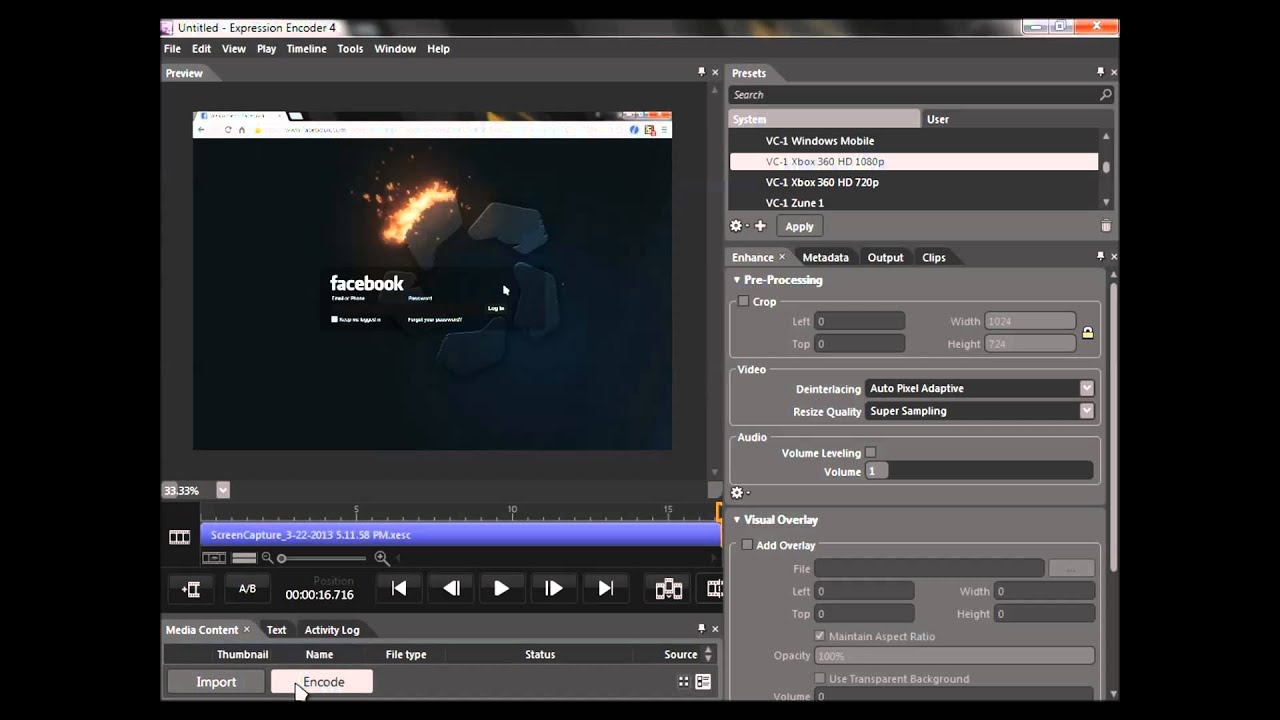Viewport: 1280px width, 720px height.
Task: Open the Timeline menu
Action: (x=306, y=48)
